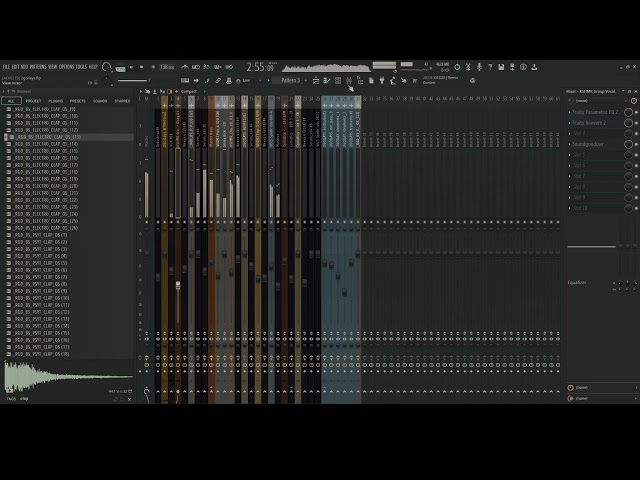Open the mixer input (none) dropdown
This screenshot has width=640, height=480.
tap(598, 101)
